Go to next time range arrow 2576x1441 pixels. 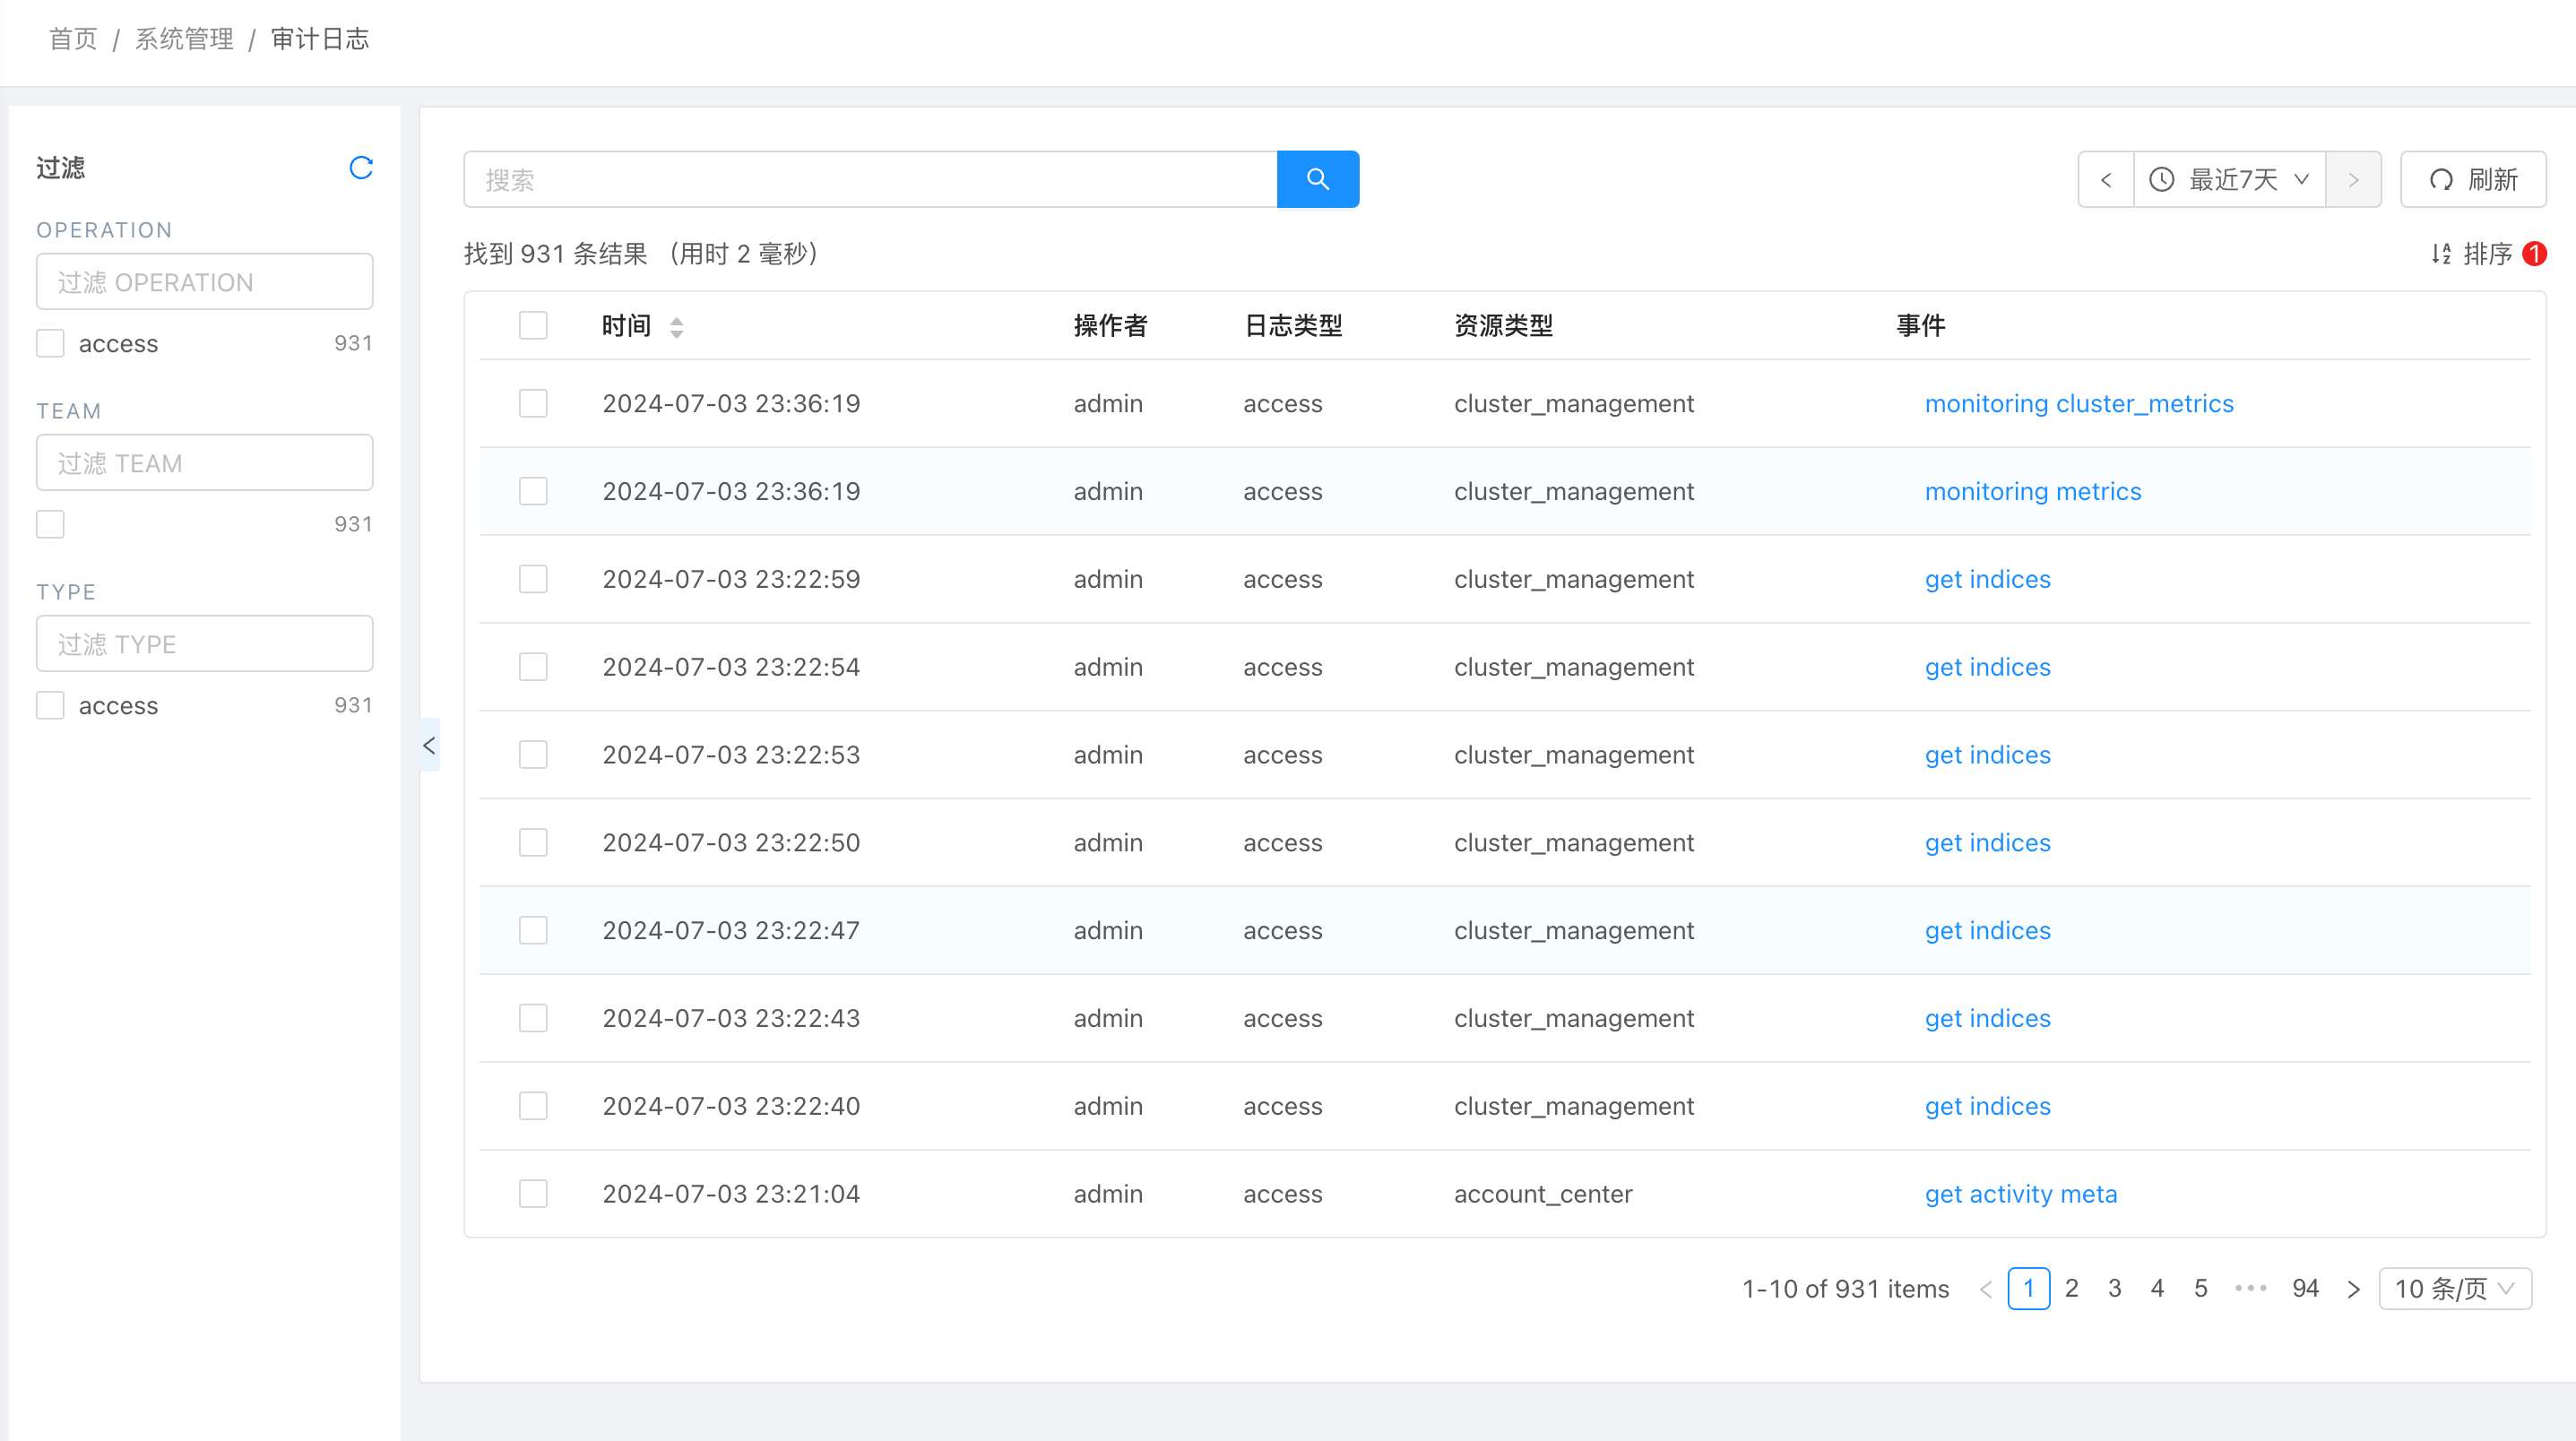[2353, 180]
